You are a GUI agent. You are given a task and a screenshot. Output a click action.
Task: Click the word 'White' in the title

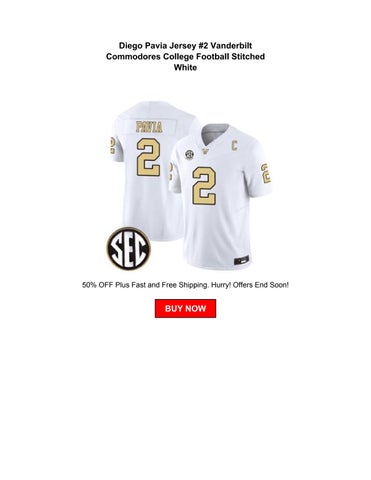185,67
